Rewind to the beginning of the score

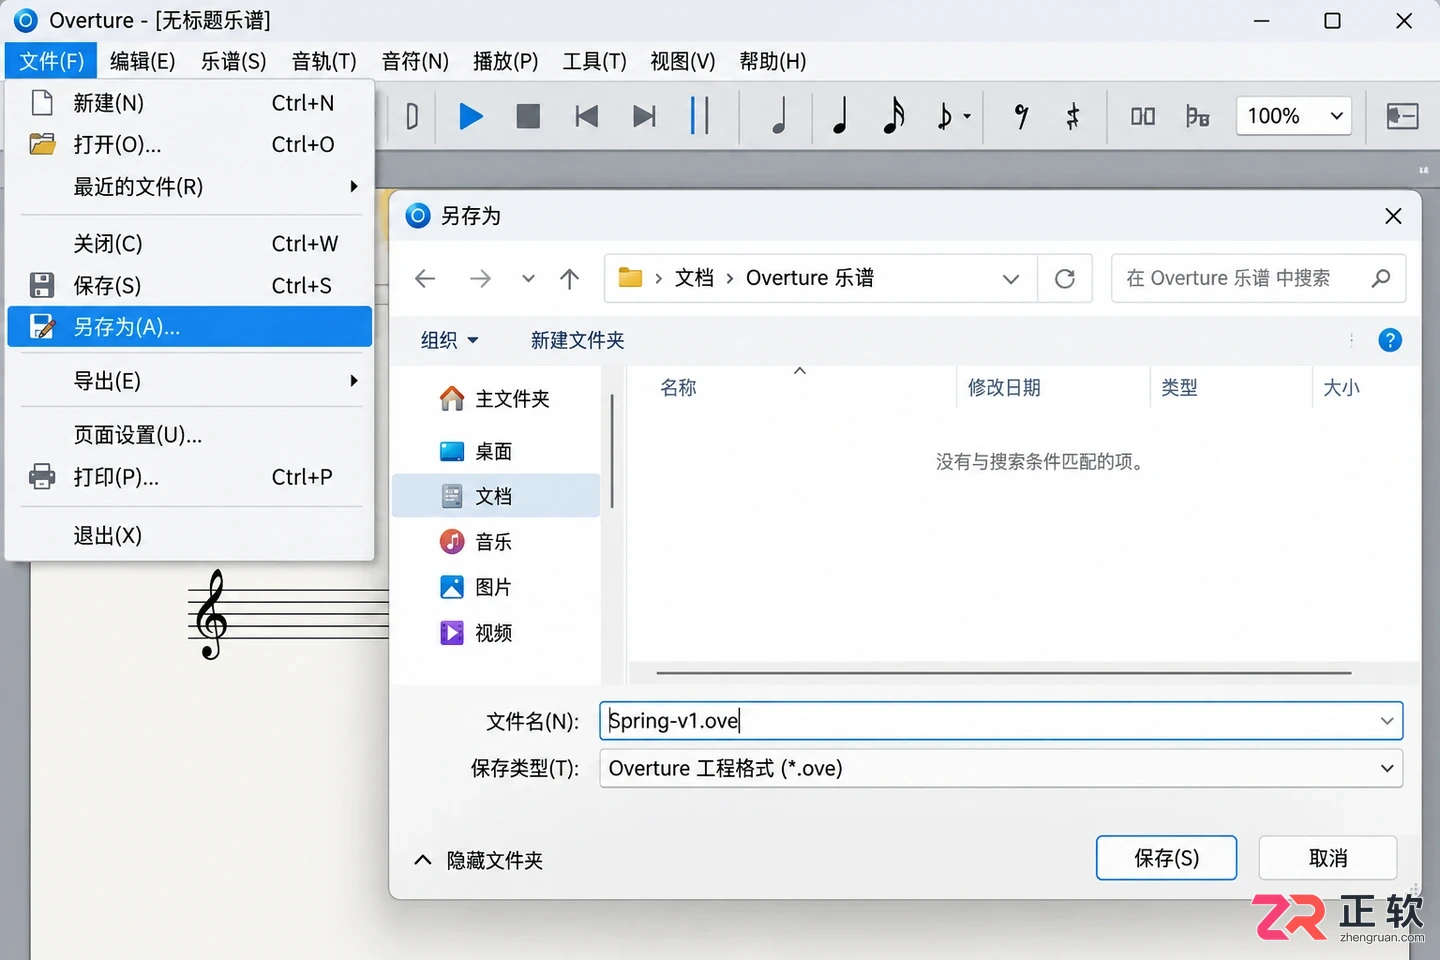point(586,117)
